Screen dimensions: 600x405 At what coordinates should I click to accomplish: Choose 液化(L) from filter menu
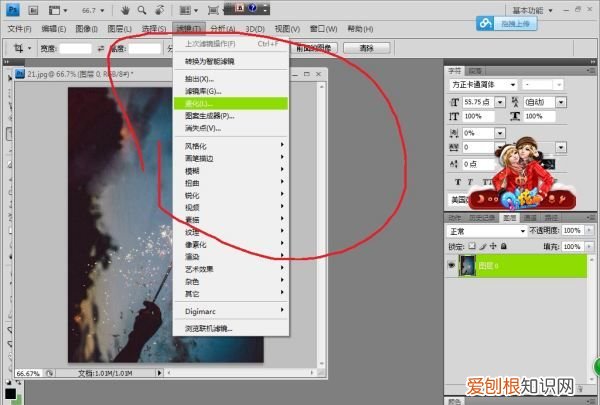click(x=231, y=103)
